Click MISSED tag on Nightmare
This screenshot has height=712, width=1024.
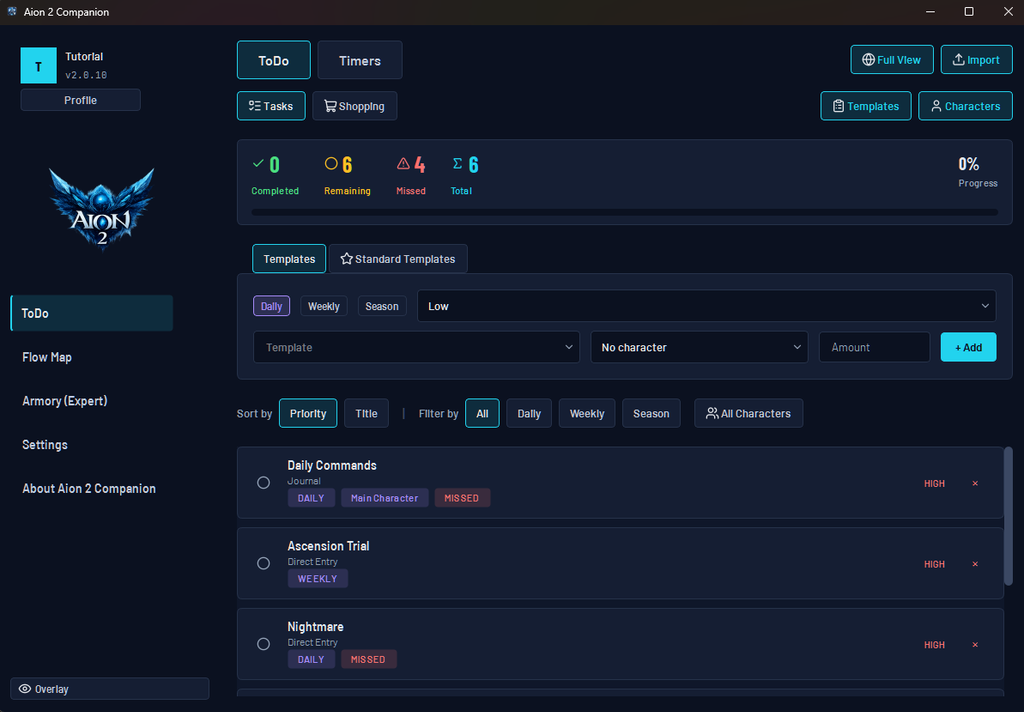(368, 659)
